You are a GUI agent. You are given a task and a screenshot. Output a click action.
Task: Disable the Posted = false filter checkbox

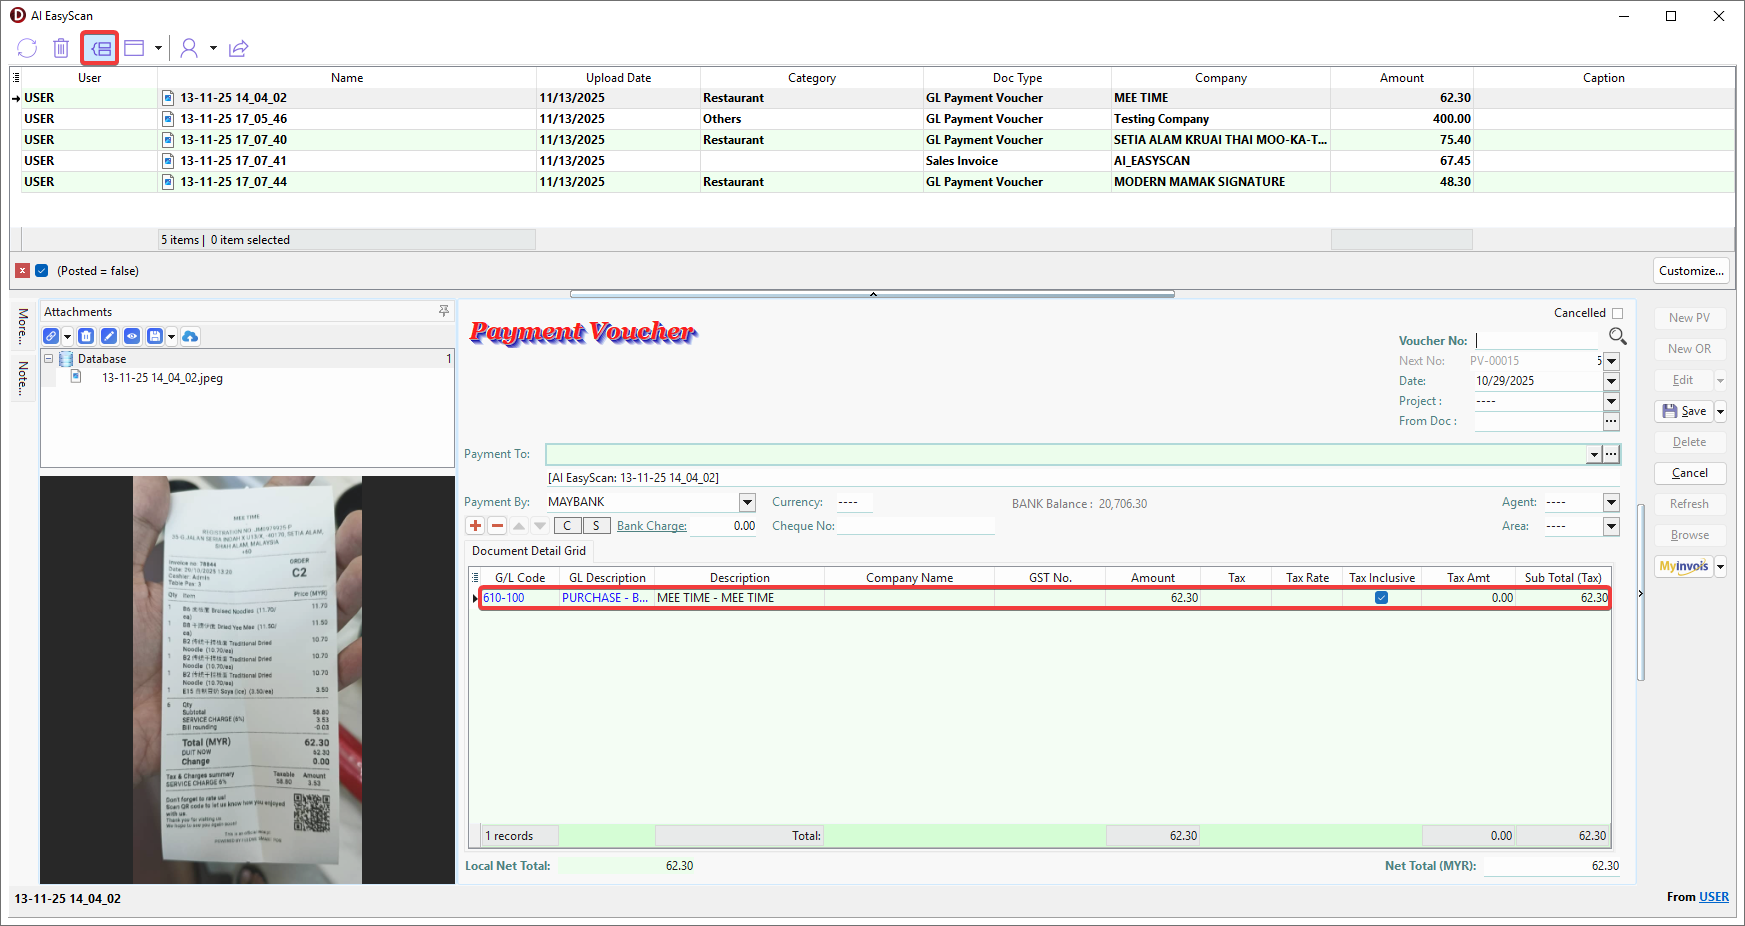pos(42,271)
